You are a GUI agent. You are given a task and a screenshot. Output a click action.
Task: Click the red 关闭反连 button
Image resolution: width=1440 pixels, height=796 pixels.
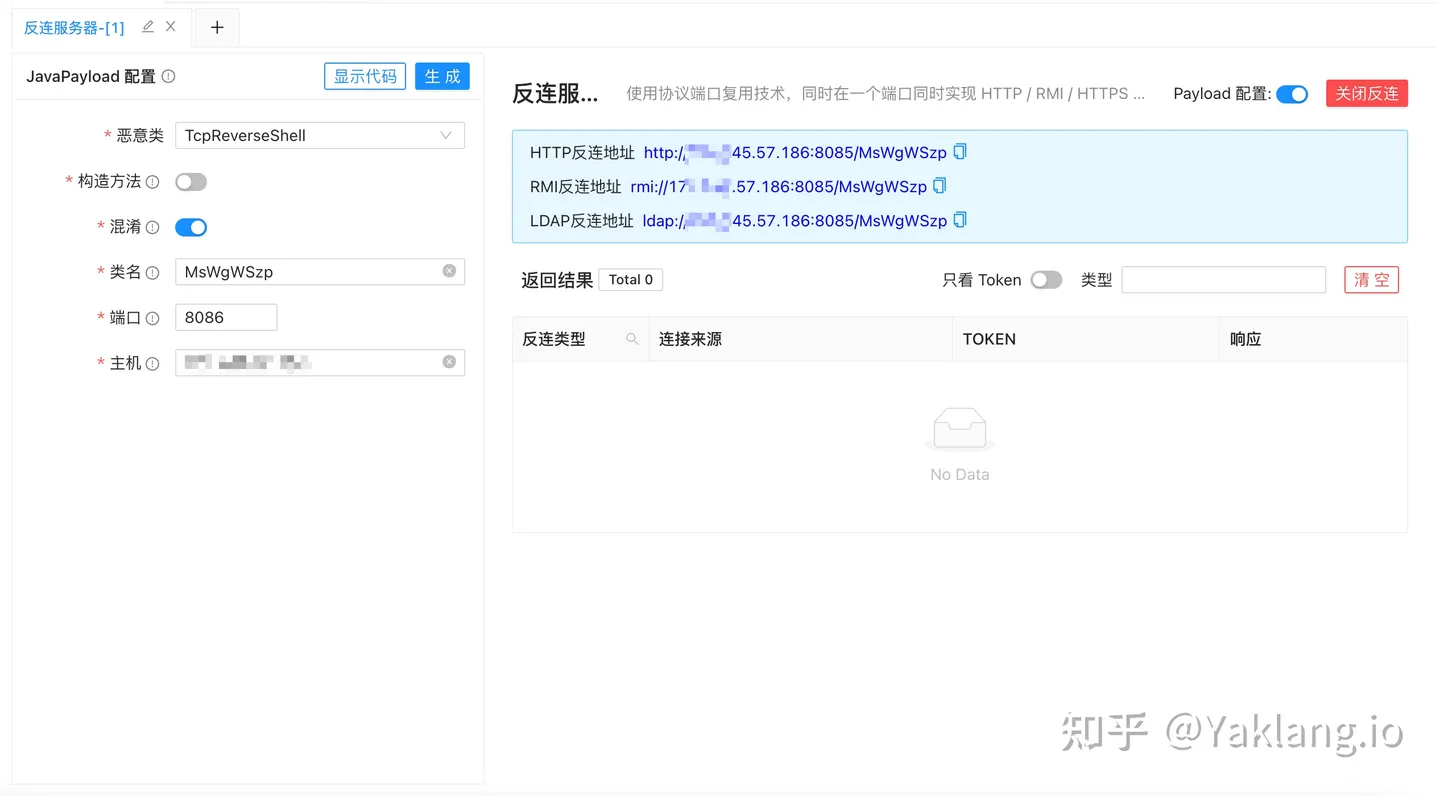click(x=1367, y=93)
